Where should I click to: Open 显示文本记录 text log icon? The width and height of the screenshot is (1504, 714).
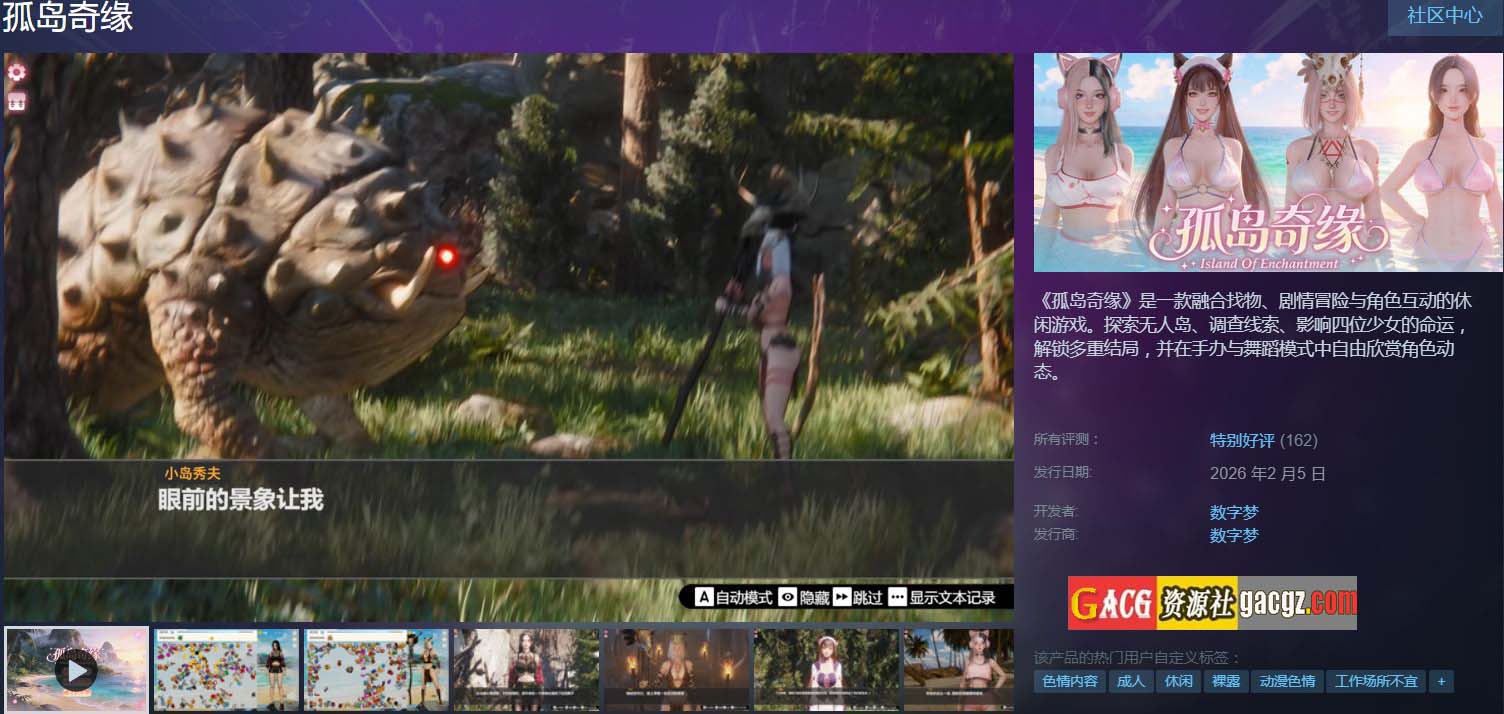896,597
